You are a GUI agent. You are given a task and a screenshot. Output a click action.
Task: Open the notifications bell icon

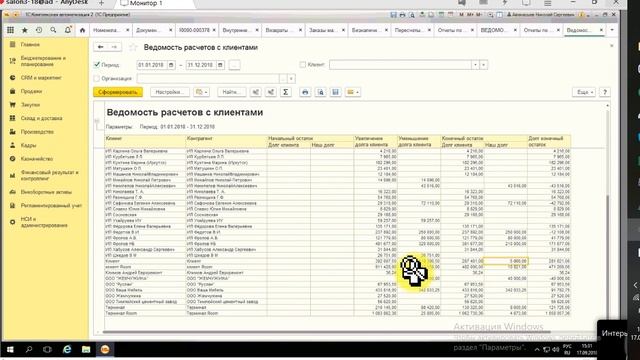[68, 30]
